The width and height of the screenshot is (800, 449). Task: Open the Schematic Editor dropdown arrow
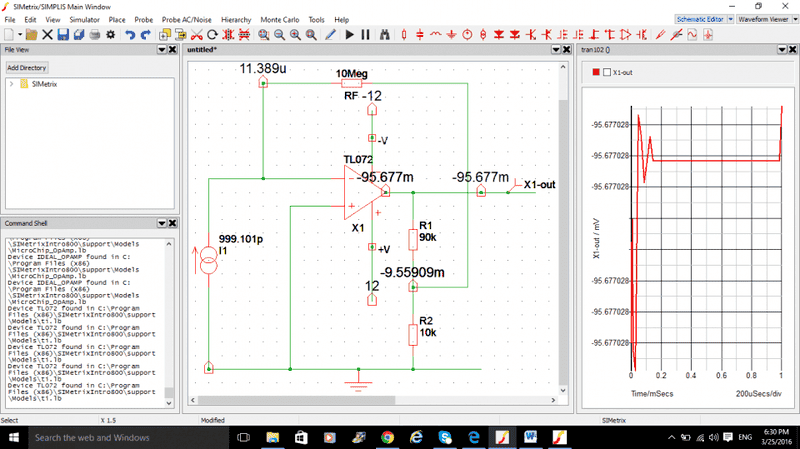731,19
